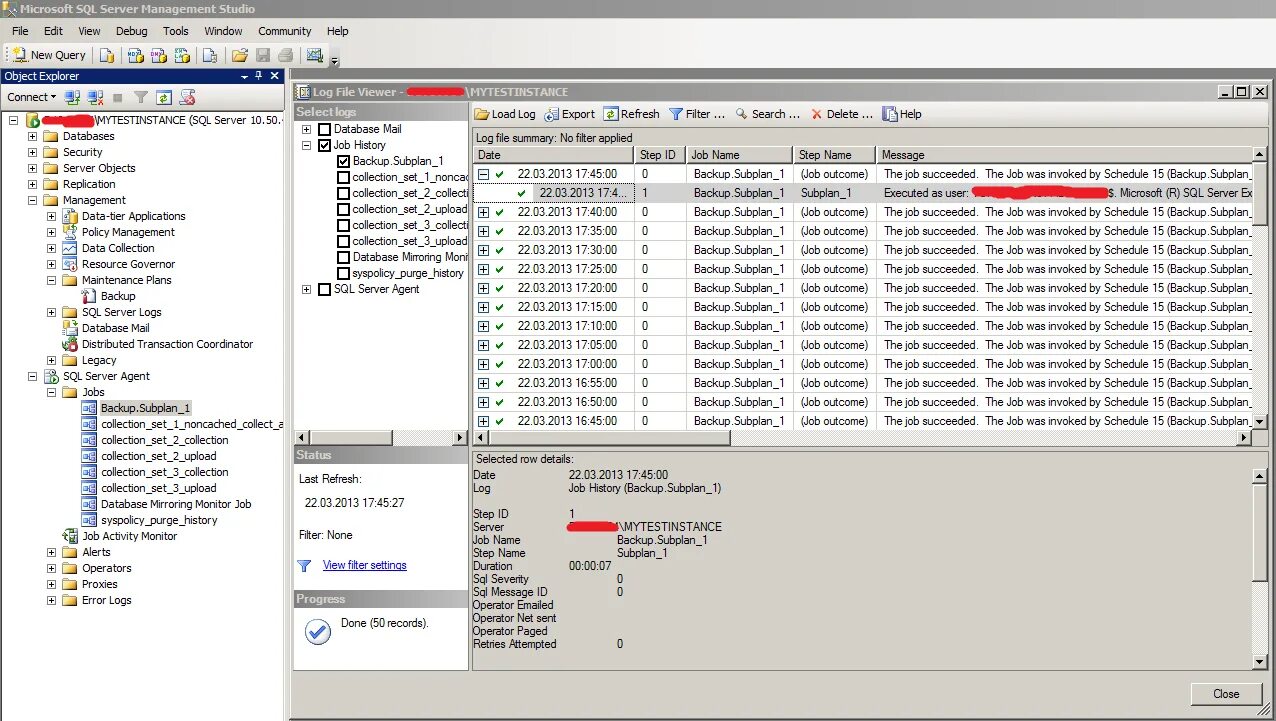This screenshot has height=721, width=1276.
Task: Click Filter in Log File Viewer toolbar
Action: pyautogui.click(x=697, y=114)
